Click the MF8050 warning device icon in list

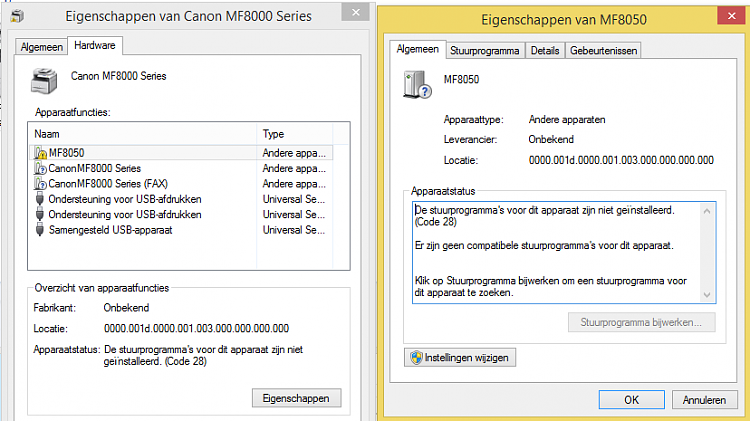(41, 153)
